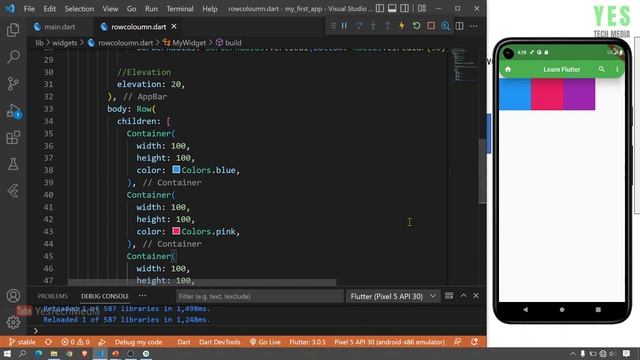Click Pixel 5 API 30 device selector
This screenshot has height=360, width=640.
coord(389,342)
